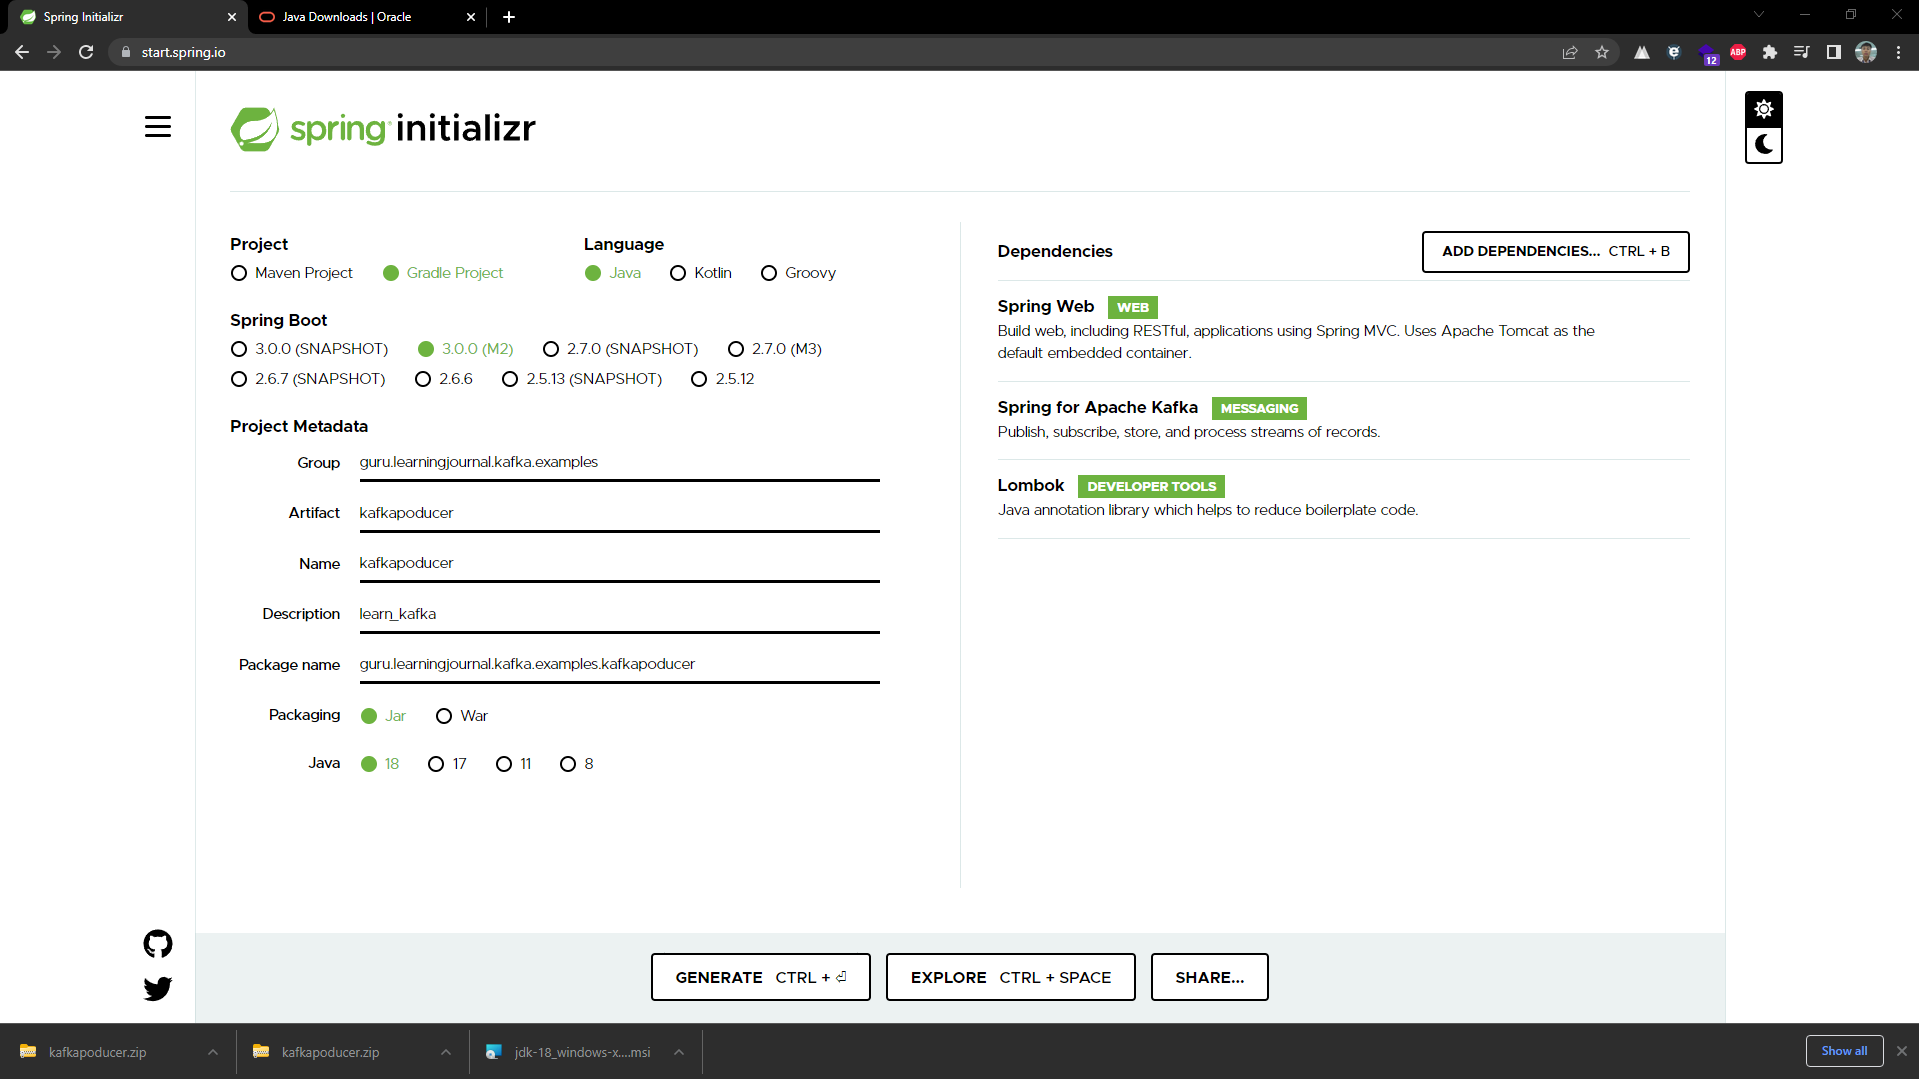Screen dimensions: 1919x1079
Task: Select Spring Boot 3.0.0 (SNAPSHOT)
Action: pos(309,349)
